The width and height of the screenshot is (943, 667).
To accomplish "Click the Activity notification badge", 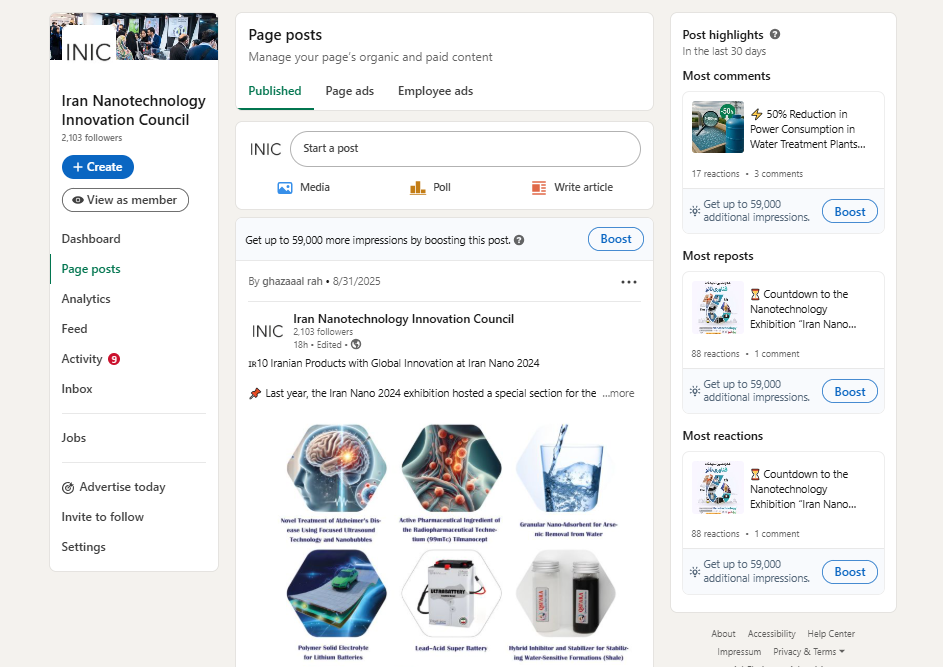I will coord(114,359).
